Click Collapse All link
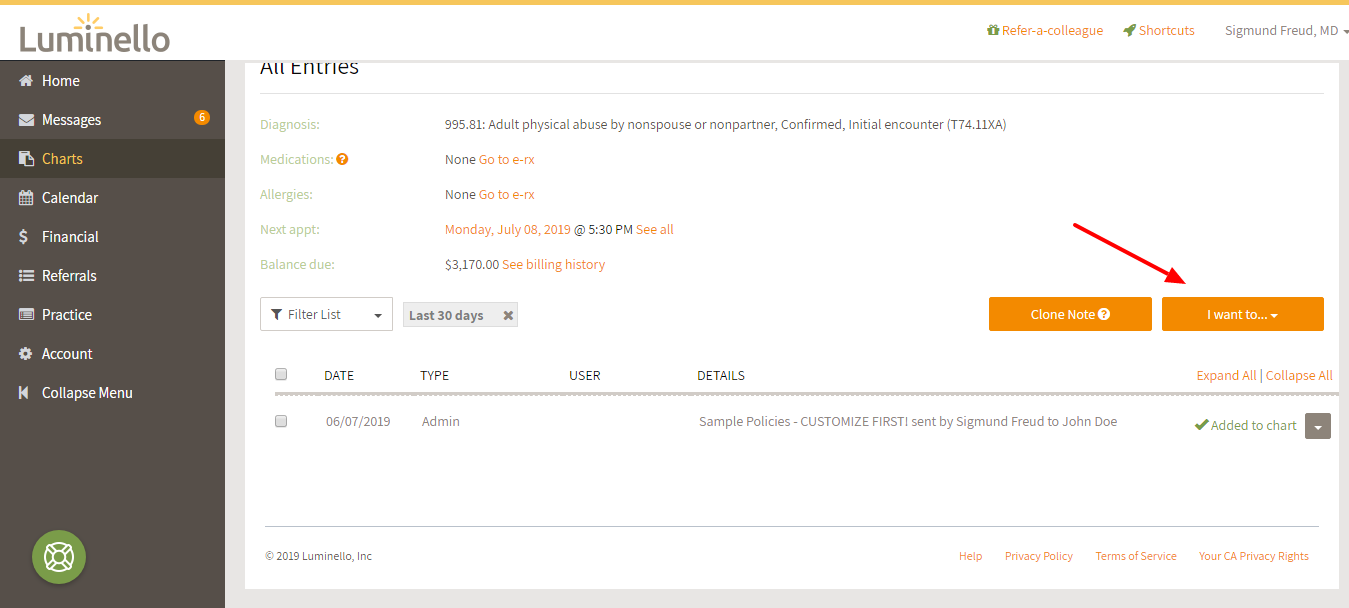The width and height of the screenshot is (1349, 608). click(1299, 376)
